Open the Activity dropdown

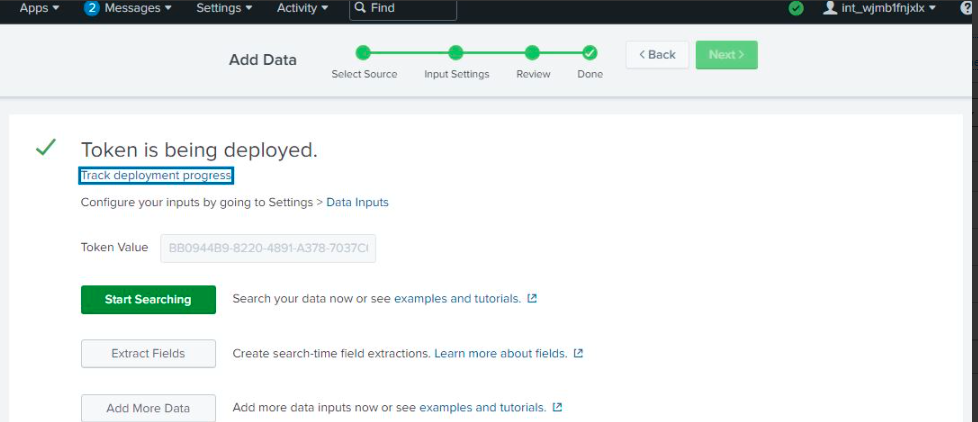point(302,8)
